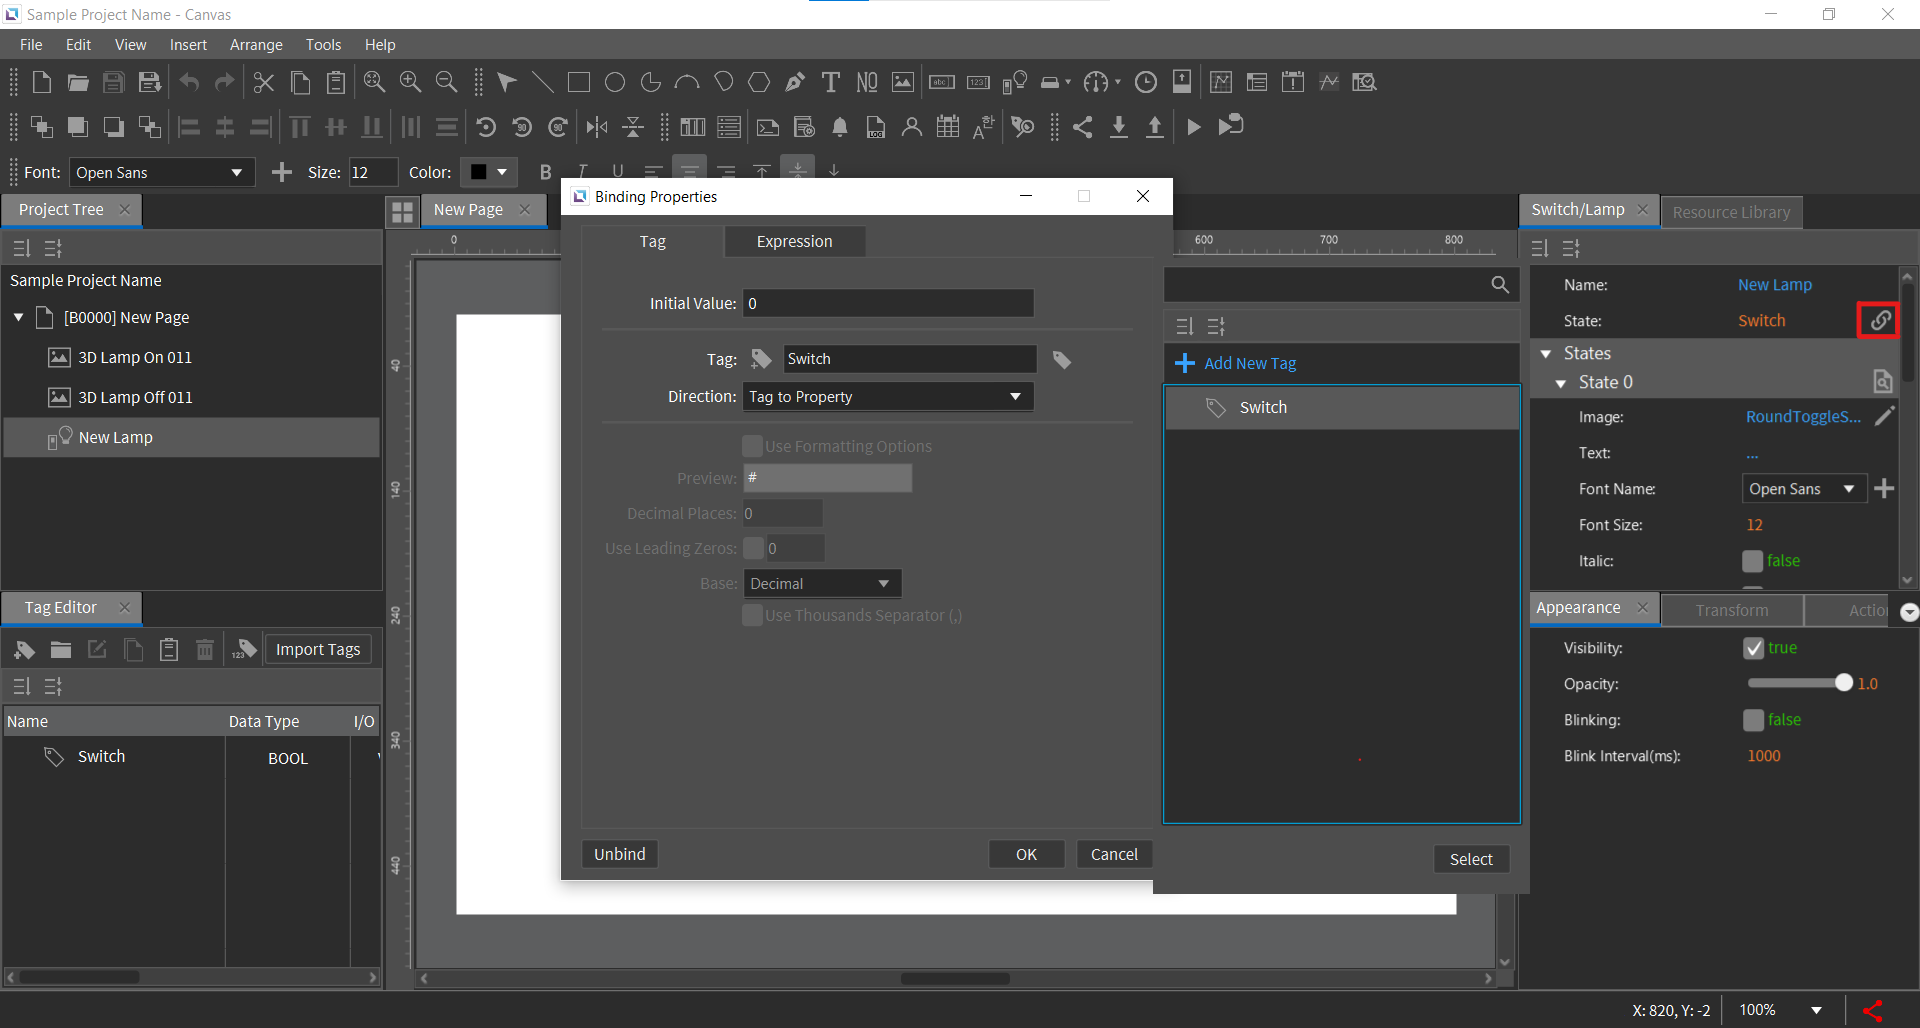Image resolution: width=1920 pixels, height=1028 pixels.
Task: Click the Undo arrow icon
Action: point(189,82)
